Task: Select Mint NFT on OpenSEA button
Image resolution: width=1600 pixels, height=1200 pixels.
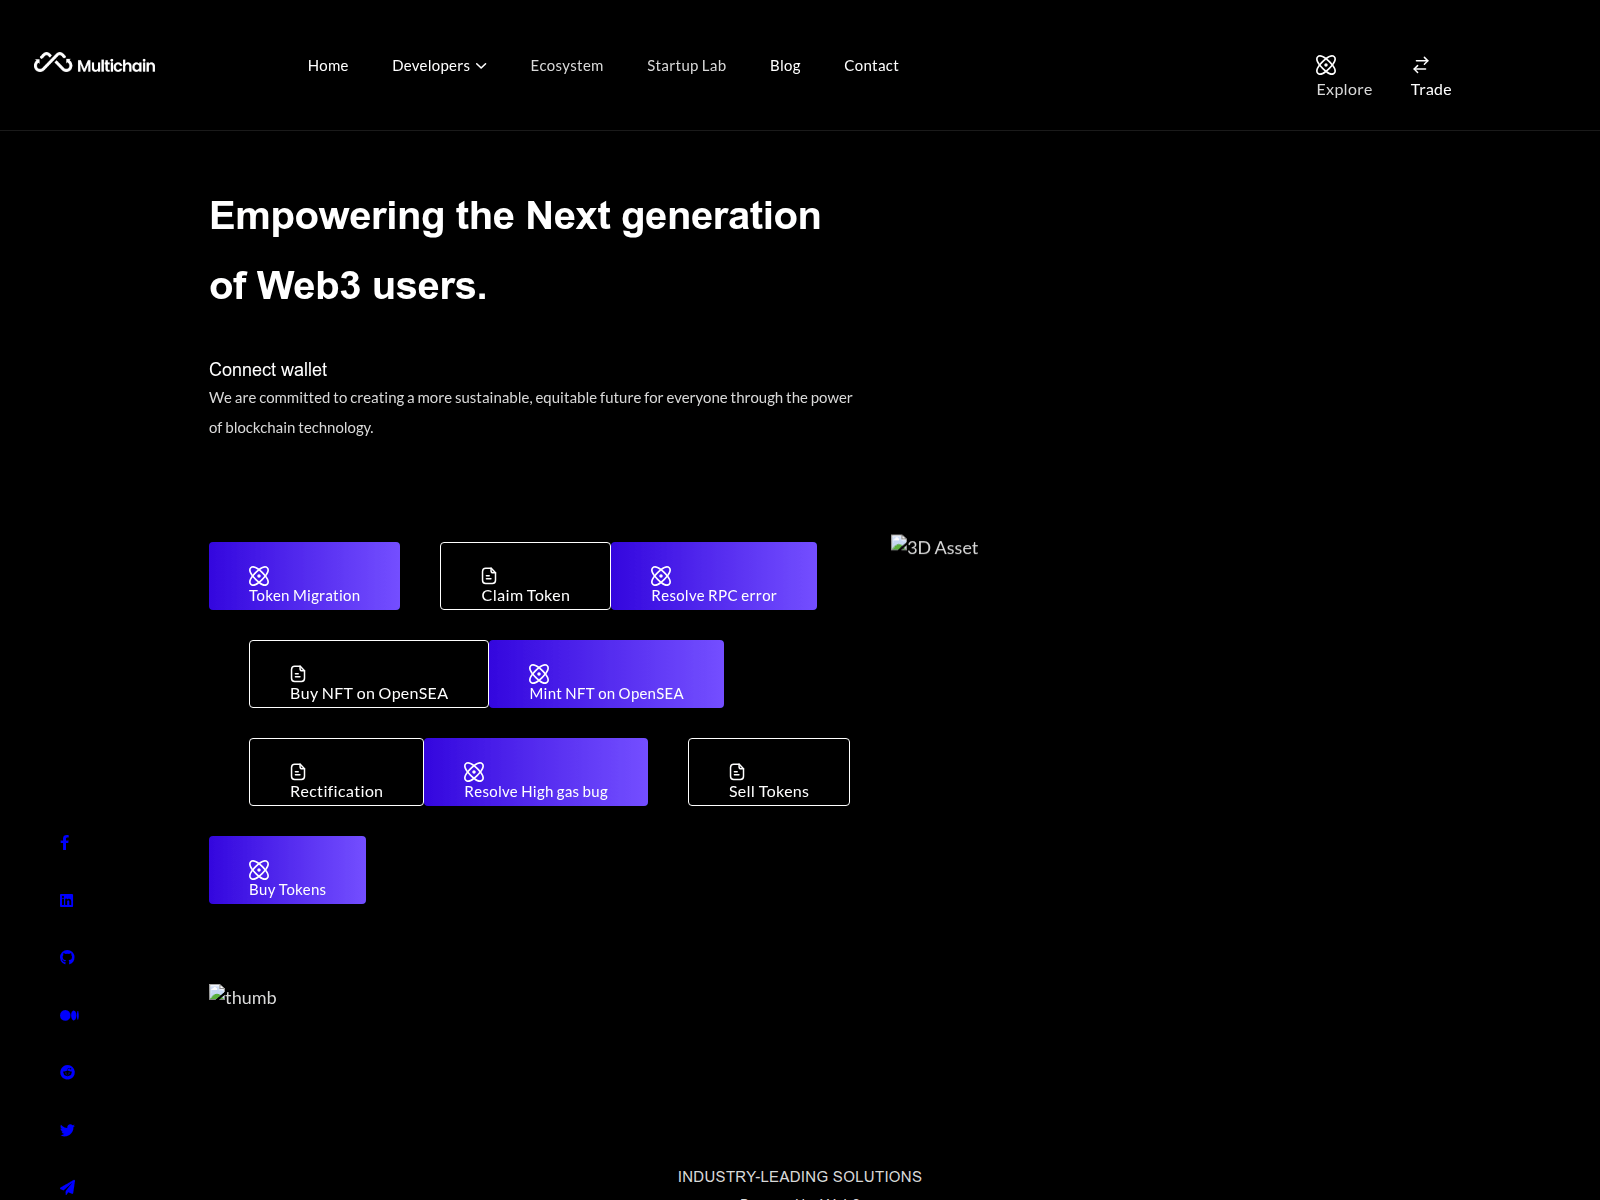Action: (606, 674)
